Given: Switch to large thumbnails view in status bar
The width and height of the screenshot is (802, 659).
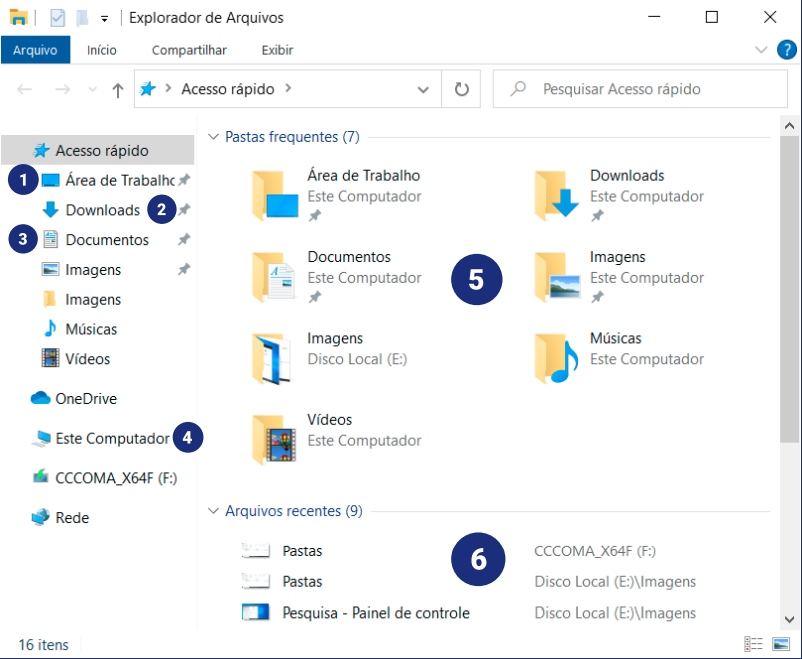Looking at the screenshot, I should pyautogui.click(x=780, y=645).
